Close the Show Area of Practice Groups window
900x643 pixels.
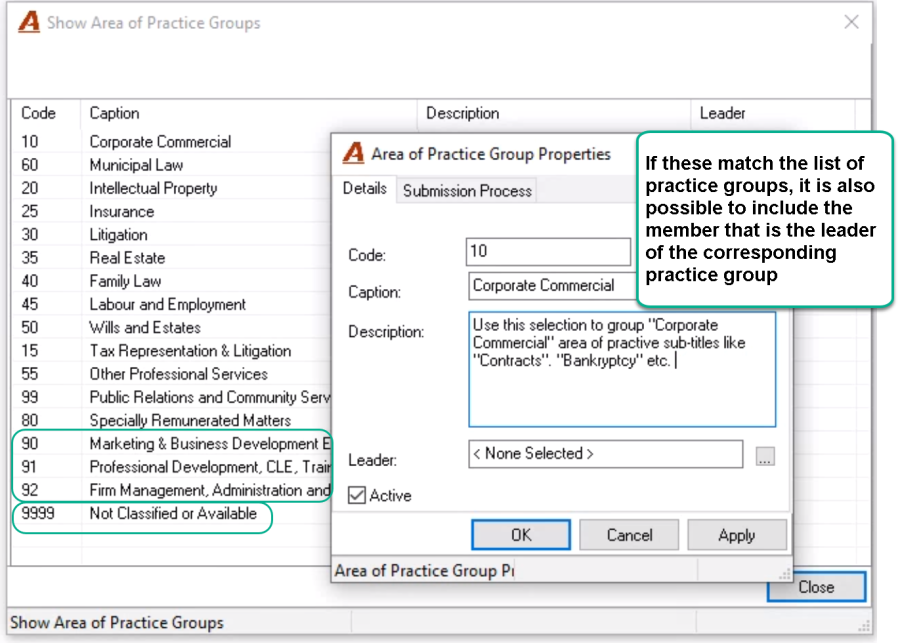tap(851, 22)
